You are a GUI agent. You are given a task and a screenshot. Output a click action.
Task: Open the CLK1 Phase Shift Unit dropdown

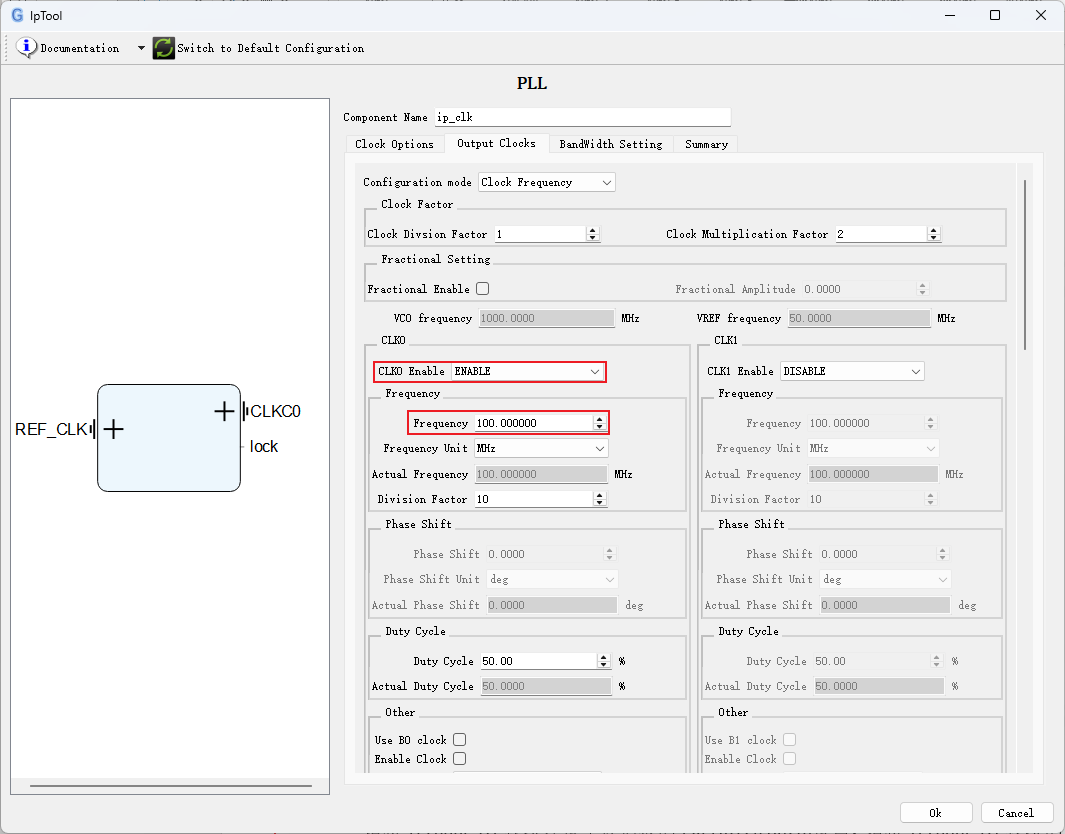tap(885, 579)
